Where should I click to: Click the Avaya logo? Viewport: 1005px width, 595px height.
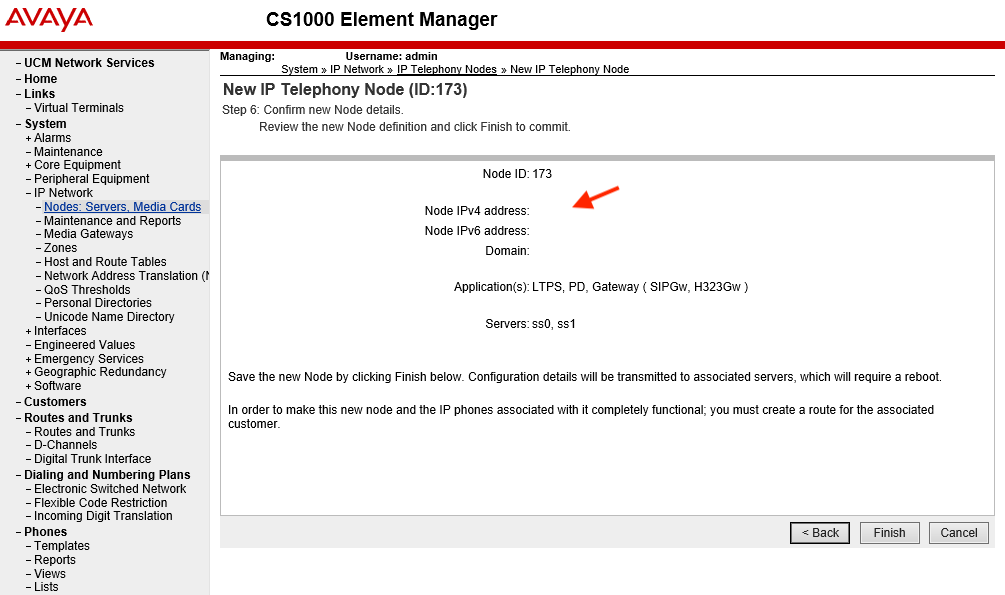coord(49,19)
